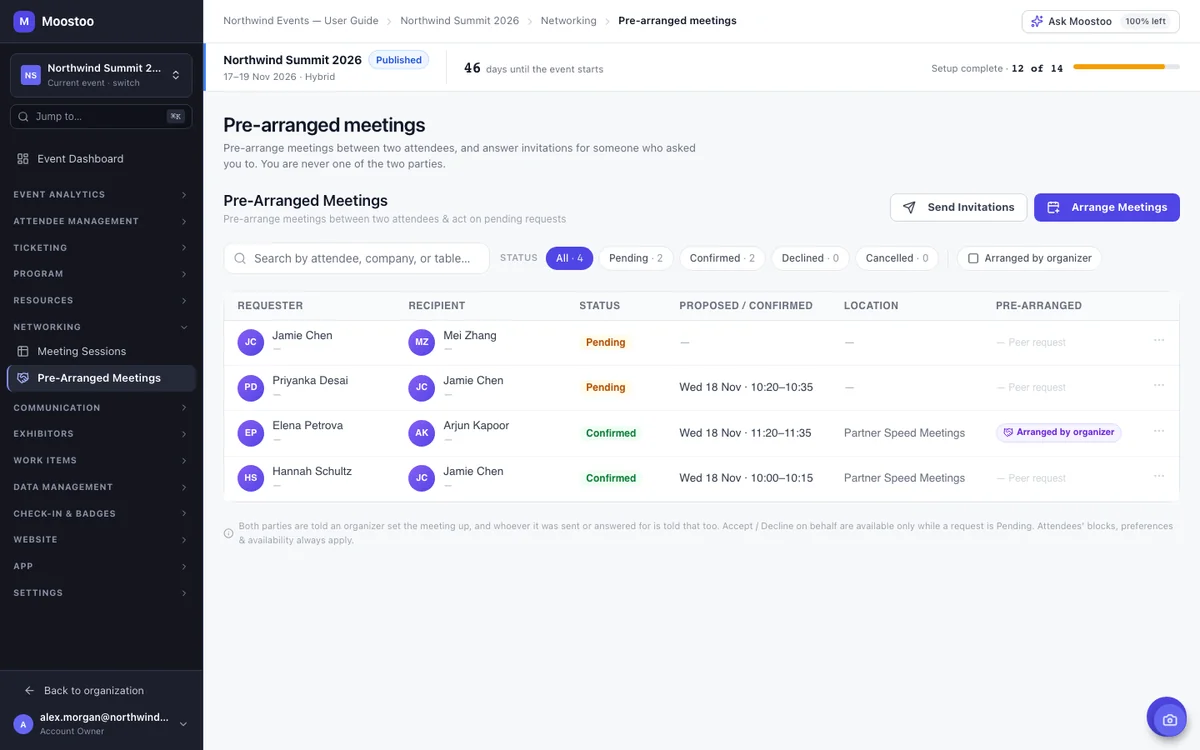Open row actions for Jamie Chen to Mei Zhang

[x=1159, y=340]
